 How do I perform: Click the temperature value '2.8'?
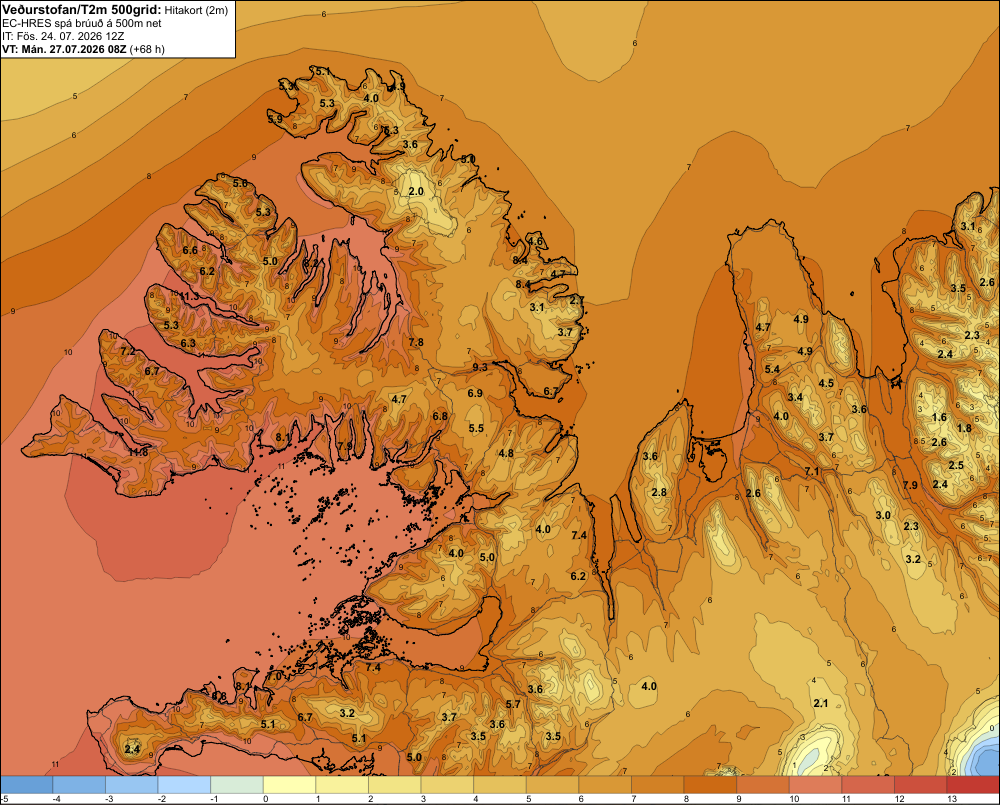point(659,492)
